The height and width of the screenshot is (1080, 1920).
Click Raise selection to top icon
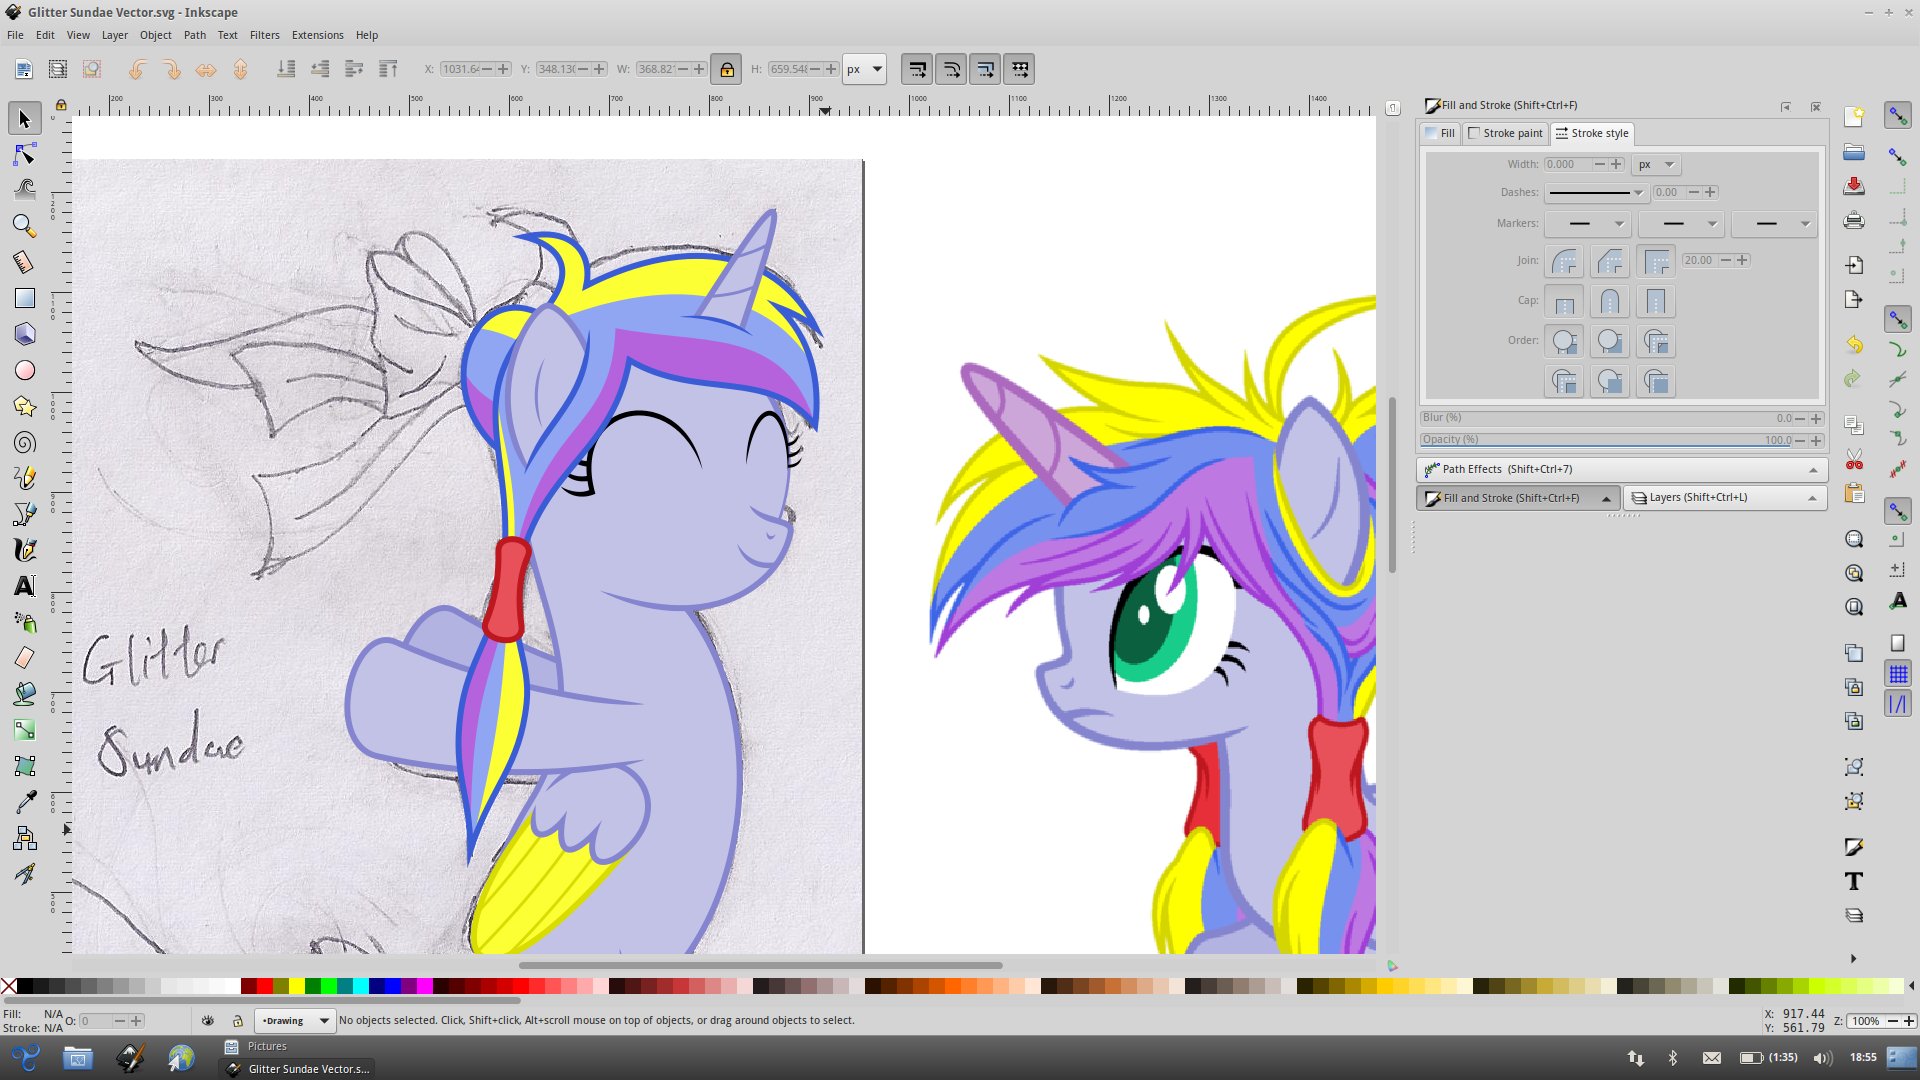388,69
